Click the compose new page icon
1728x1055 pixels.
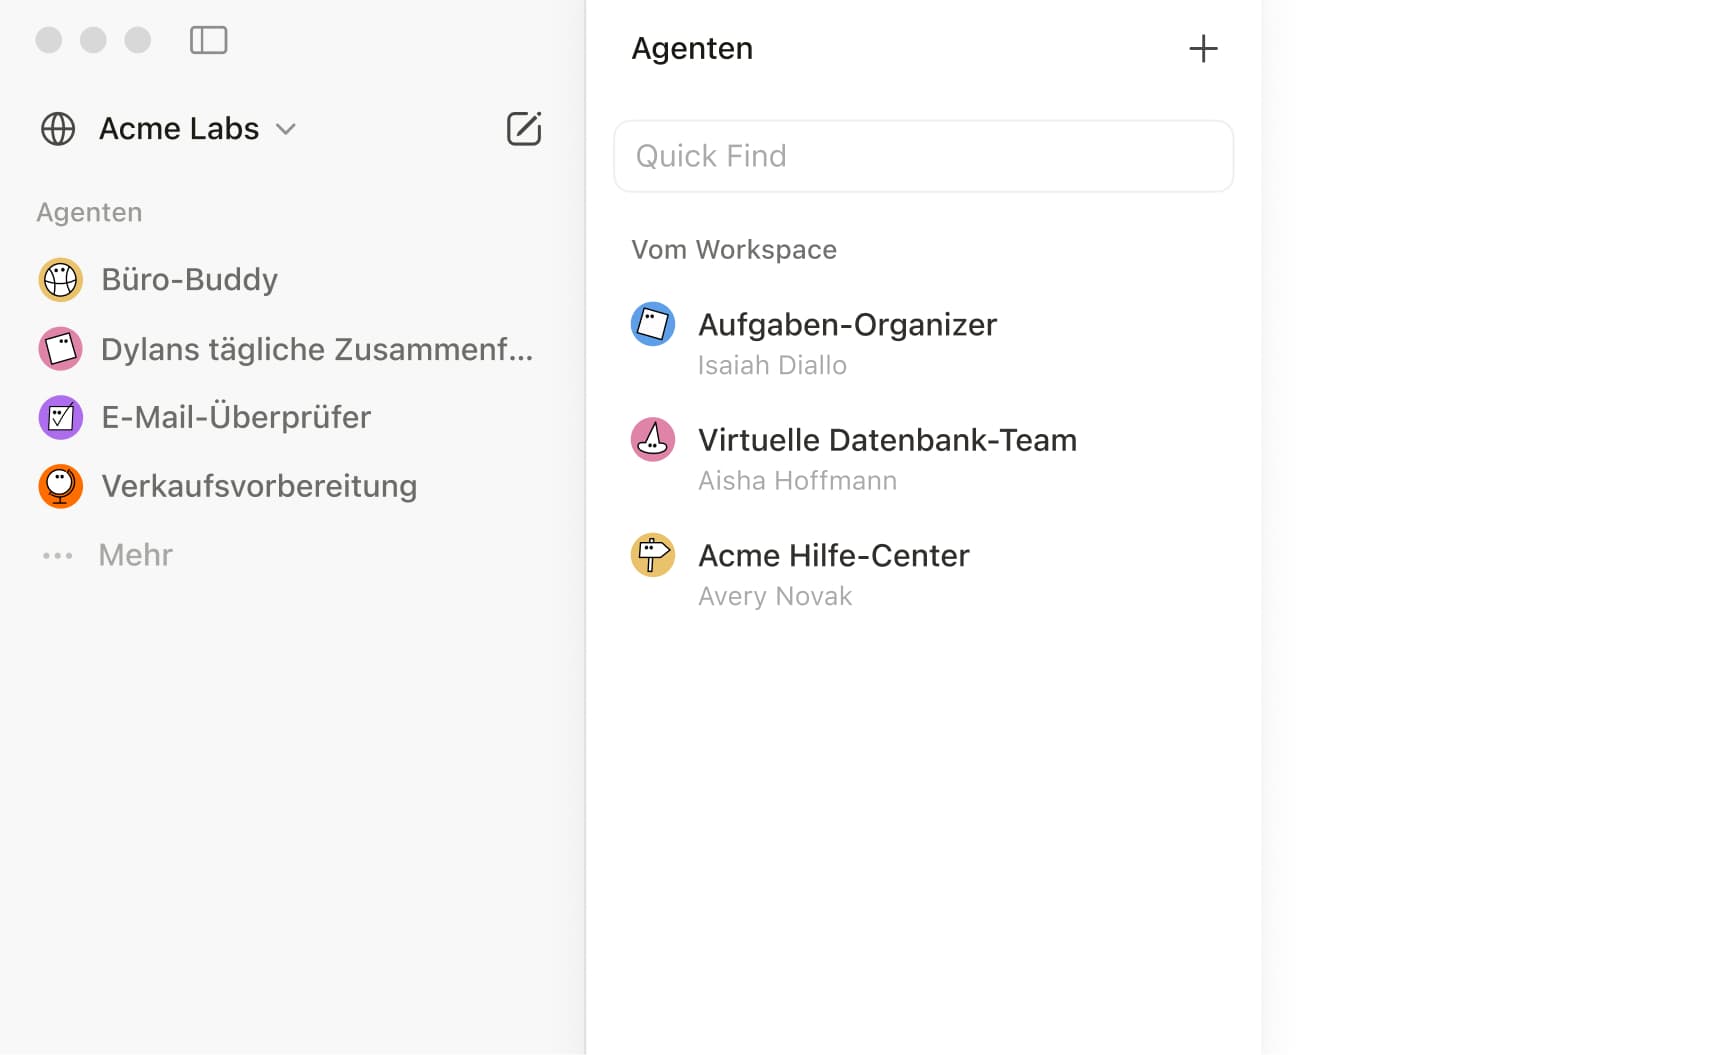tap(524, 129)
